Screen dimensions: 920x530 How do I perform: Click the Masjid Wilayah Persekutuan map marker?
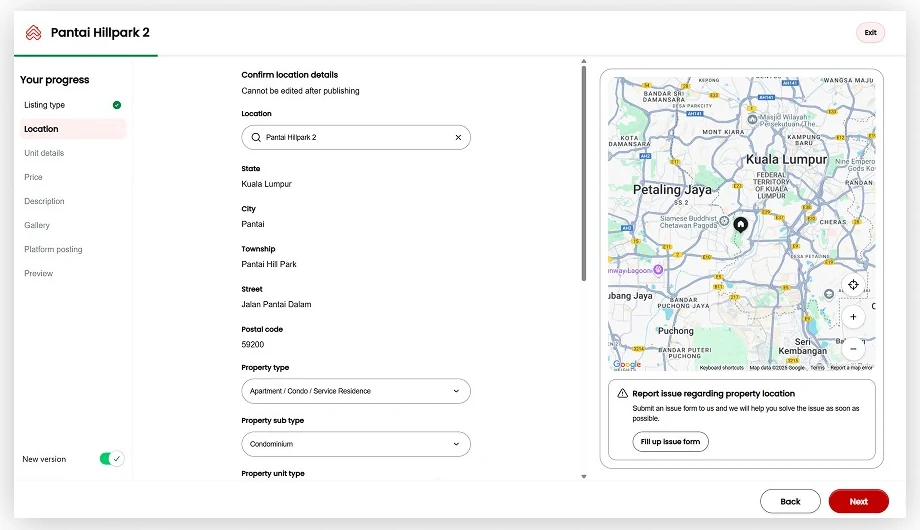pos(752,119)
